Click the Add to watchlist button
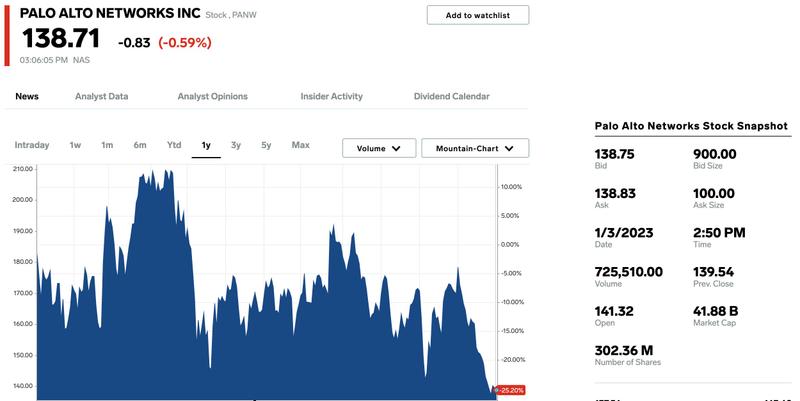 point(478,15)
